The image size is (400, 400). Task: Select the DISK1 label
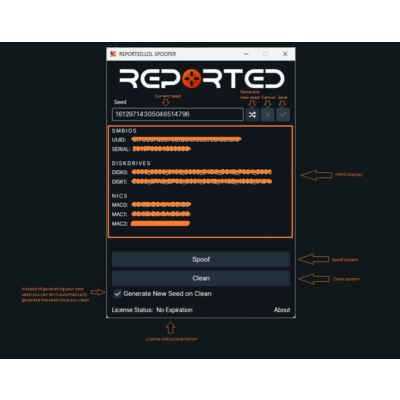coord(119,182)
